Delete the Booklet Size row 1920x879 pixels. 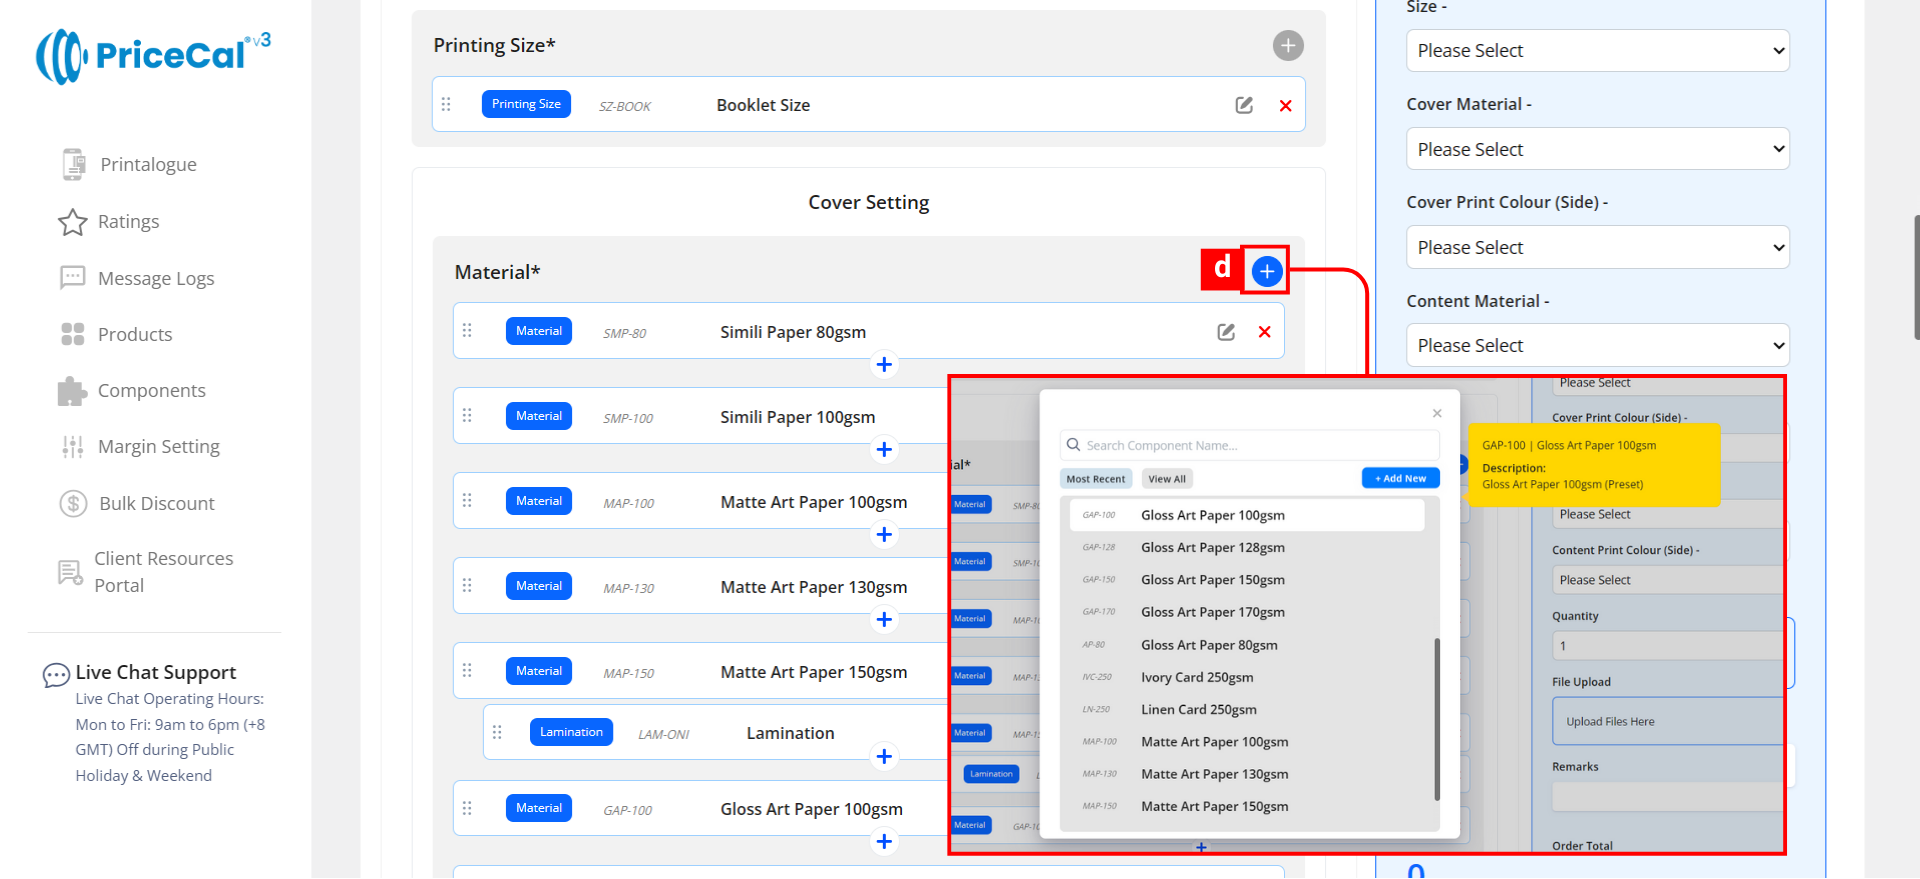point(1285,105)
